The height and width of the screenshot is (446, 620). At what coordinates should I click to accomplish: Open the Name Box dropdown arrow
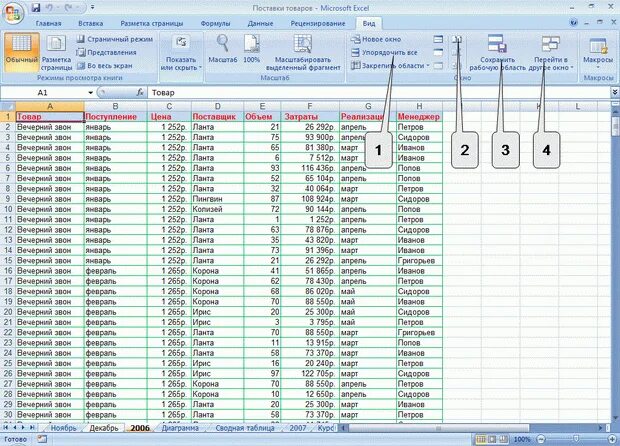point(91,93)
